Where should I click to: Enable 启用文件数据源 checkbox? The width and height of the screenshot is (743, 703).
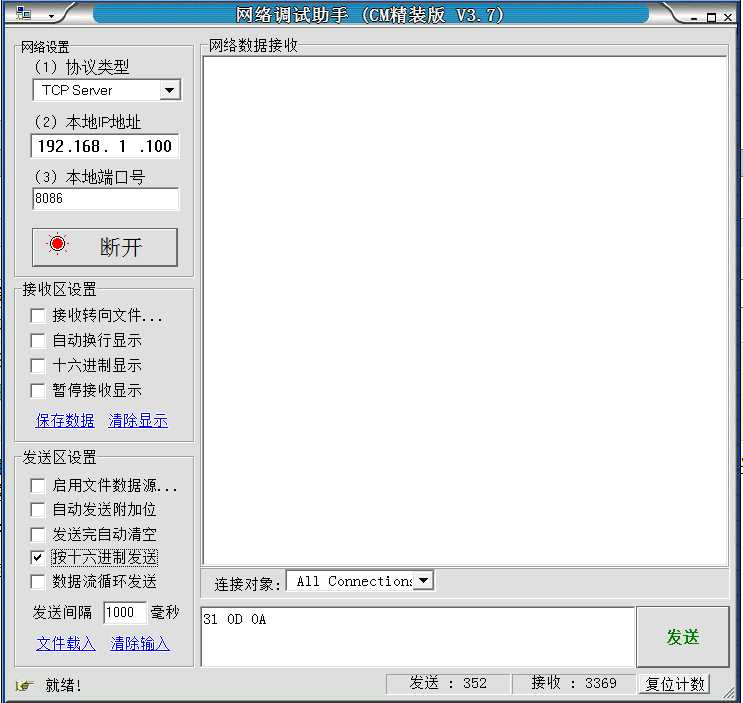pyautogui.click(x=37, y=486)
